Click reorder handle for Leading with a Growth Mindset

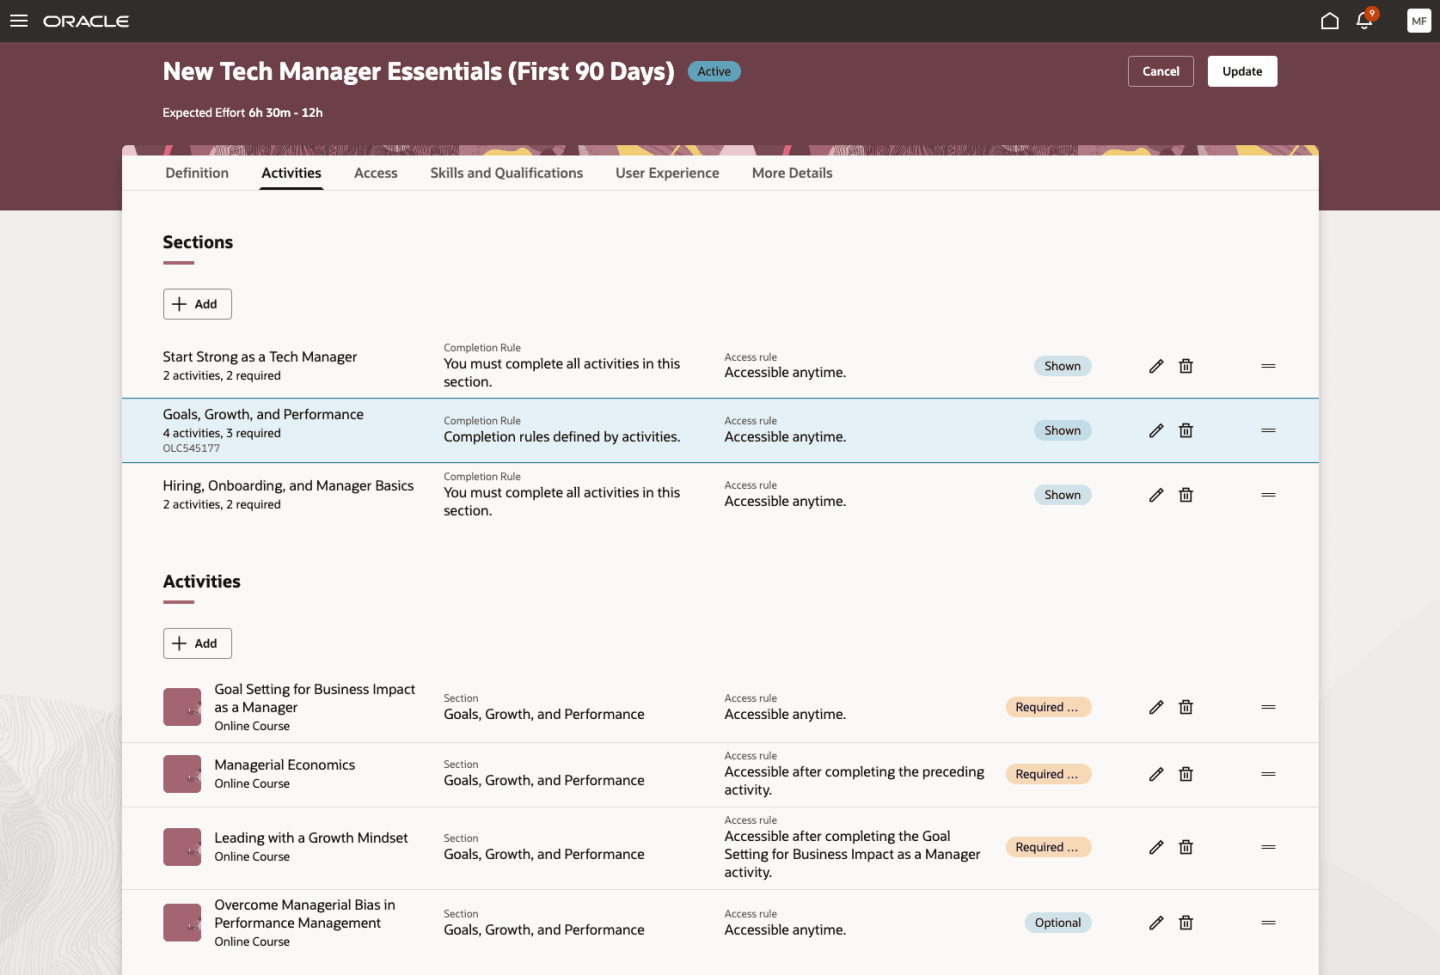click(1268, 847)
